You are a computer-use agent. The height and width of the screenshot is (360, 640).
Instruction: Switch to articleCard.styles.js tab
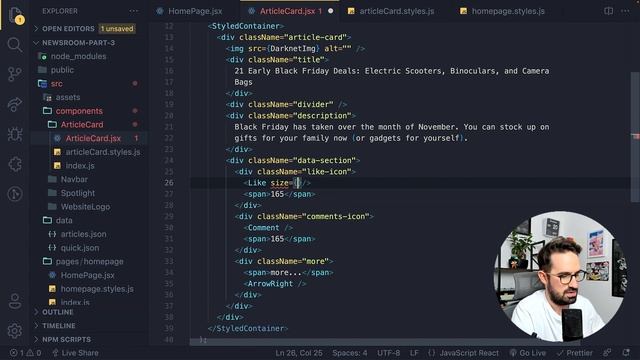pyautogui.click(x=391, y=11)
